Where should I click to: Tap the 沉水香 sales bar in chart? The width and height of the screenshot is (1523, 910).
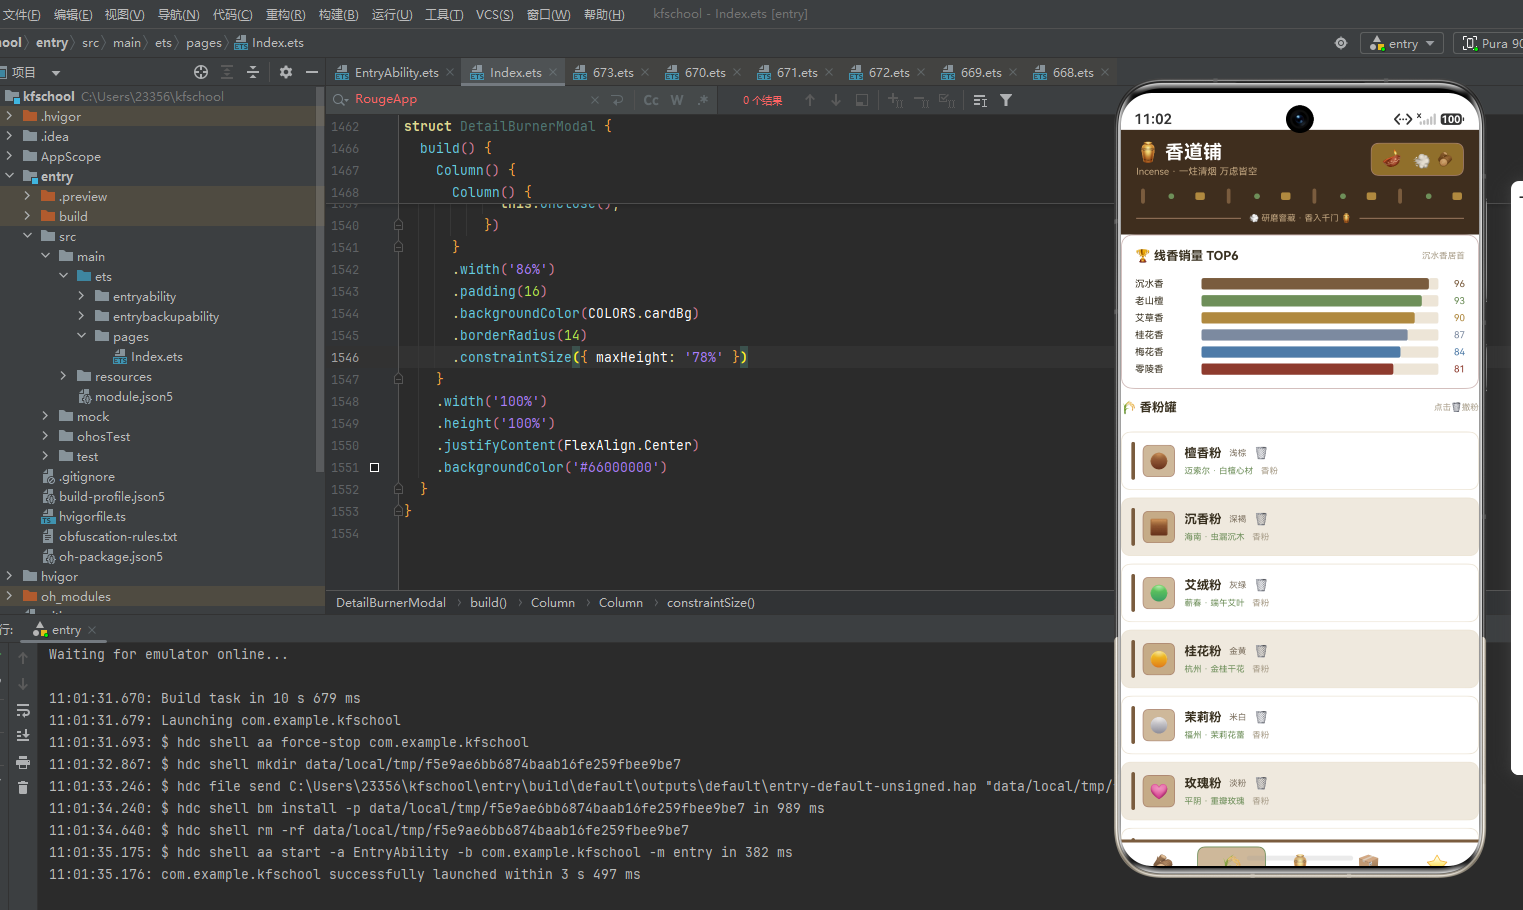tap(1315, 284)
